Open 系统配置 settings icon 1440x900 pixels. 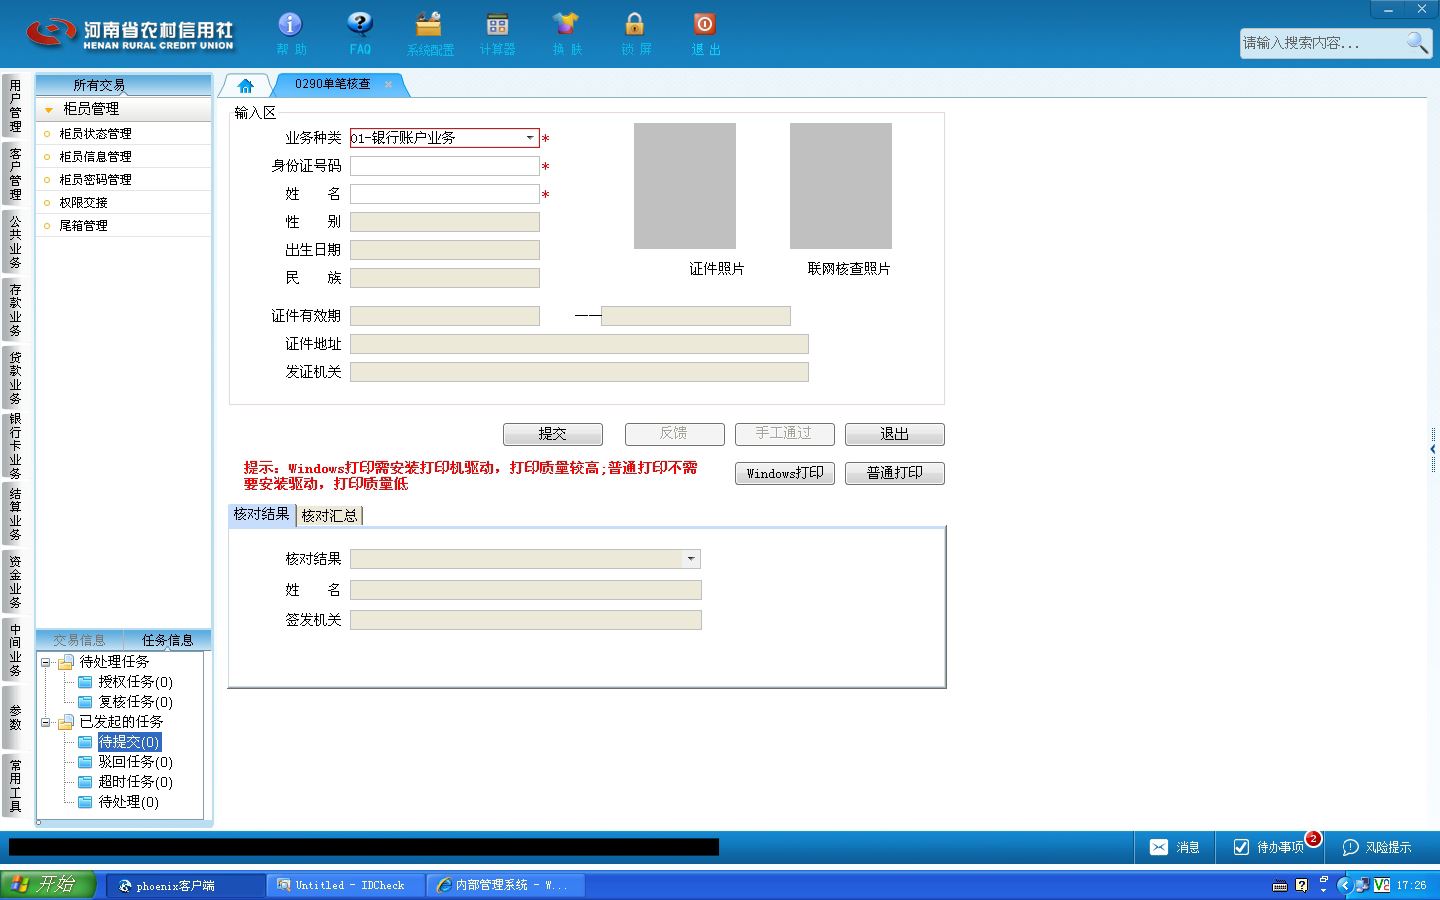click(x=430, y=33)
